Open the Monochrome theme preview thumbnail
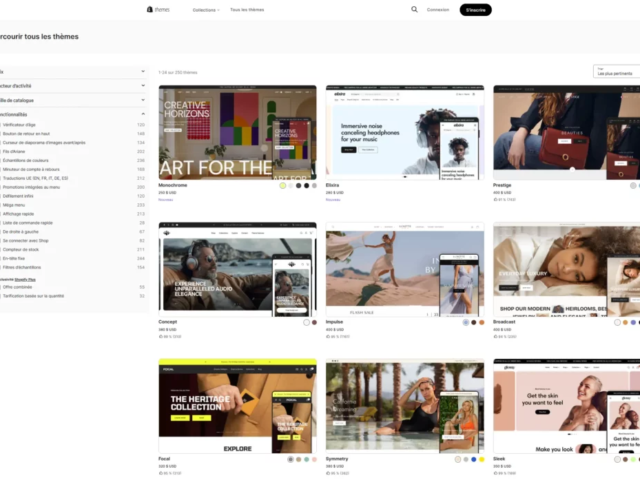This screenshot has width=640, height=480. tap(237, 132)
